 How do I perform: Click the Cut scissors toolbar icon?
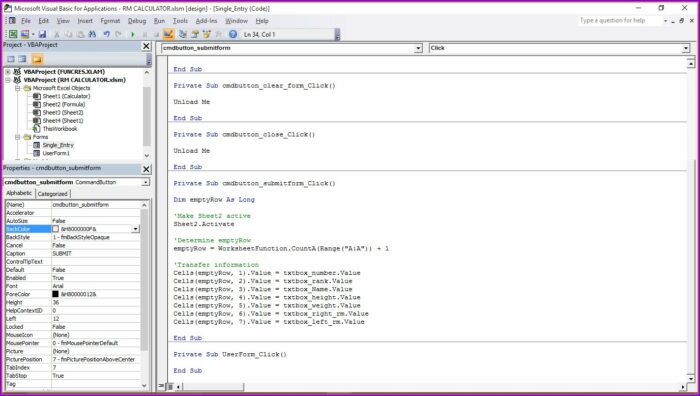[57, 34]
